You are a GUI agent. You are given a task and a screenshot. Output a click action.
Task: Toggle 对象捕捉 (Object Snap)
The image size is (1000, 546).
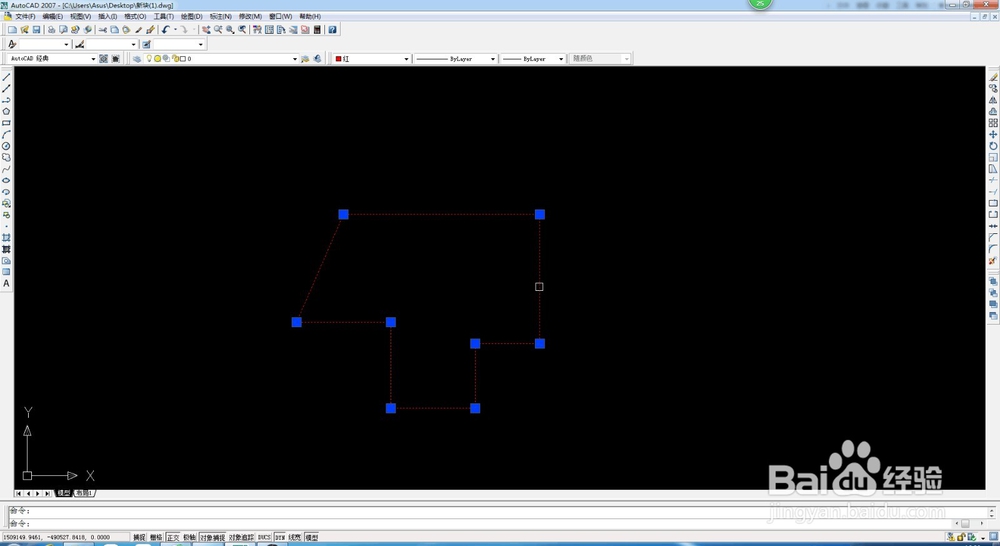(x=212, y=538)
